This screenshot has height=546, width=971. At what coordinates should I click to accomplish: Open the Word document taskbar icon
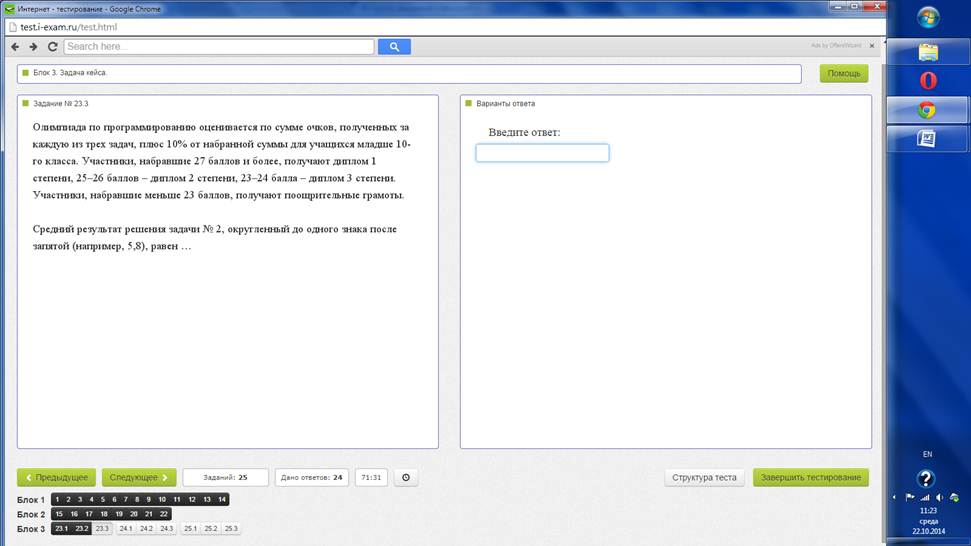coord(926,138)
